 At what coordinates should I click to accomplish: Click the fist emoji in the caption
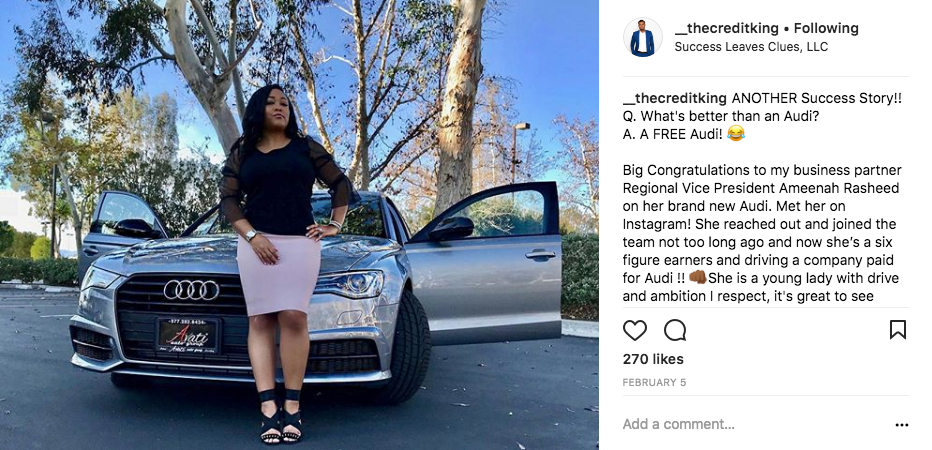click(x=698, y=278)
